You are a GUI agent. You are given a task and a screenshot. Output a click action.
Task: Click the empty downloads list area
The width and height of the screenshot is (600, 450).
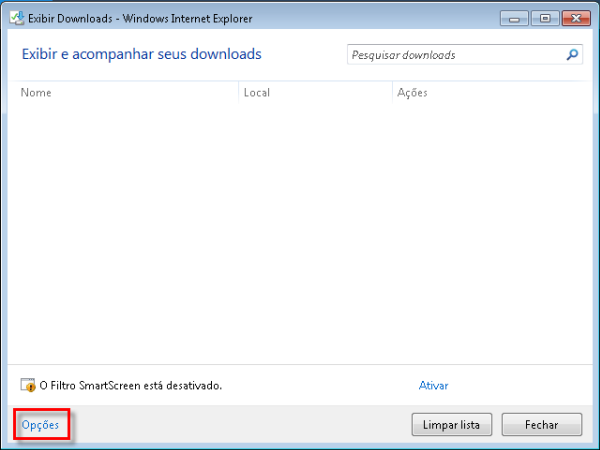pos(300,230)
